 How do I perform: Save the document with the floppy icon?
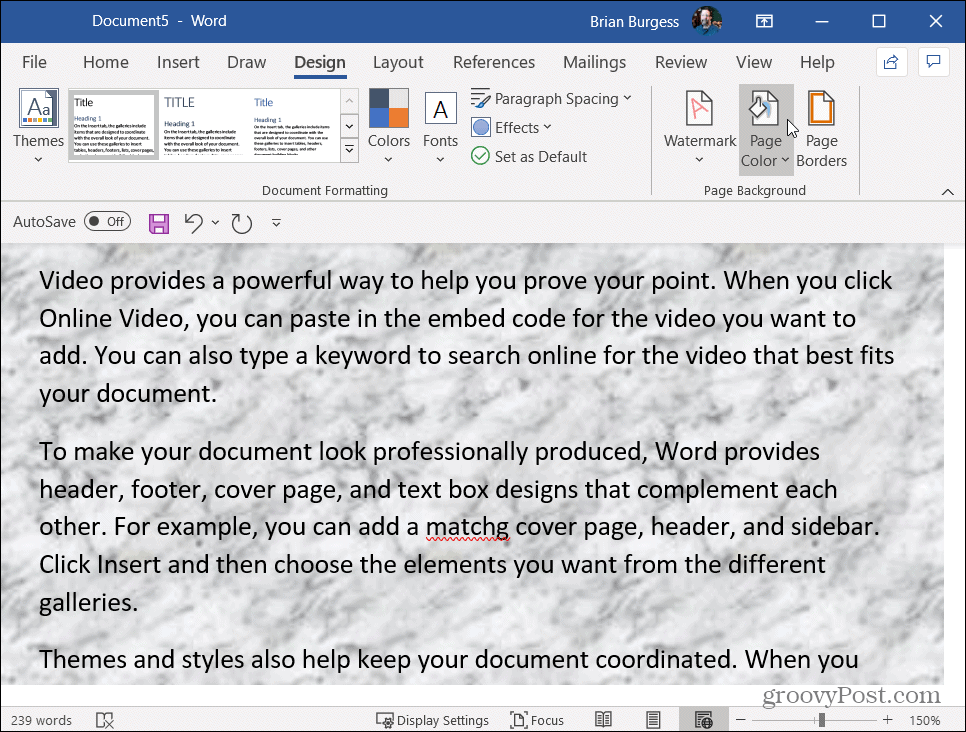(x=159, y=223)
